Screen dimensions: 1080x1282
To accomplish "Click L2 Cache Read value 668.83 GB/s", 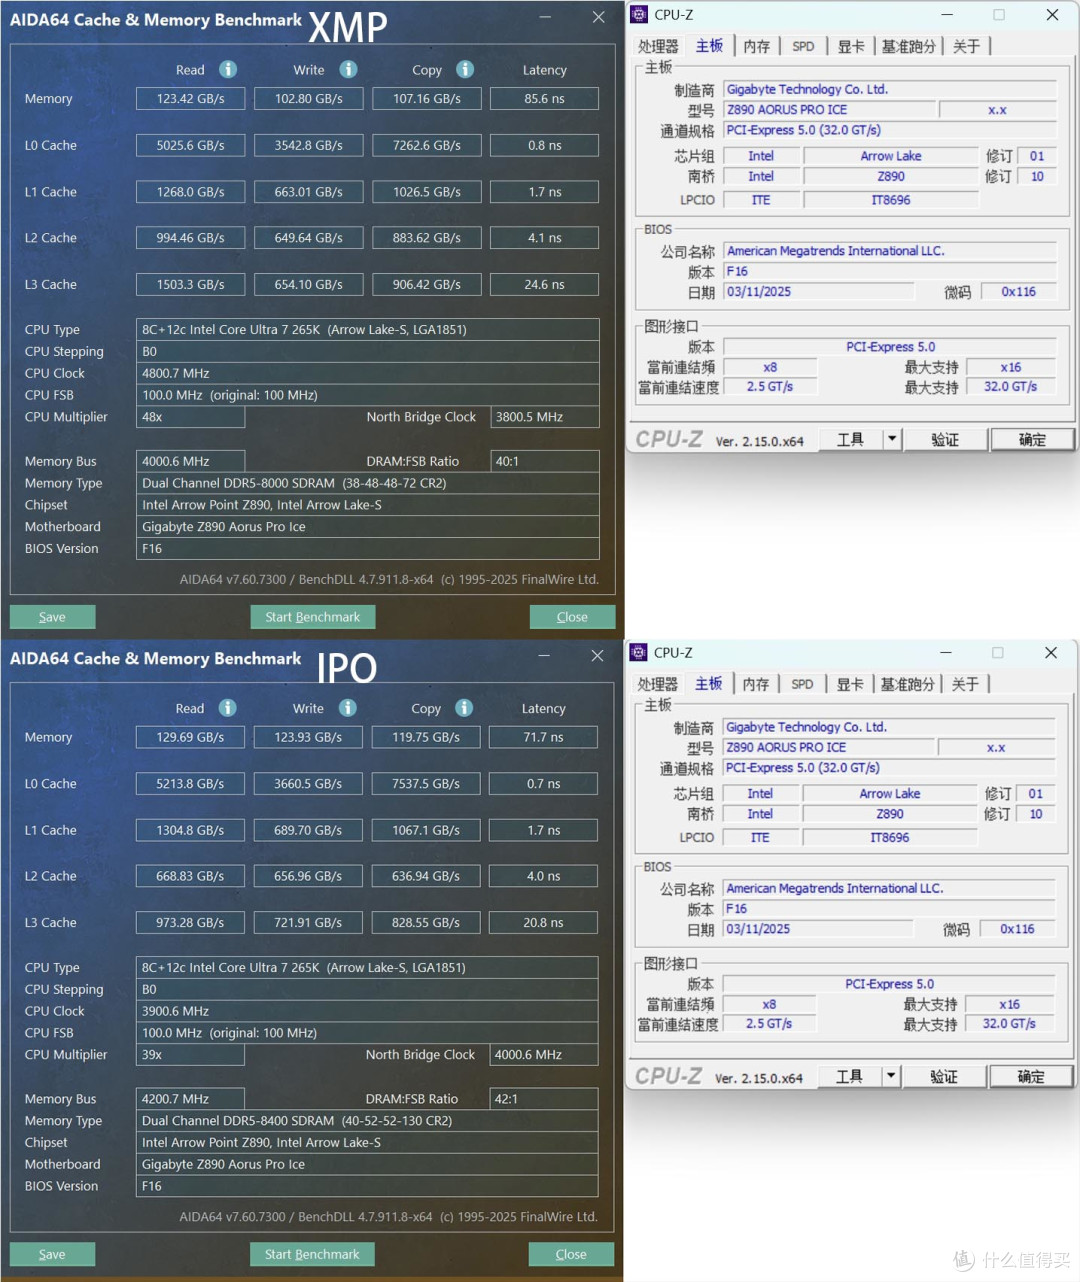I will [190, 876].
